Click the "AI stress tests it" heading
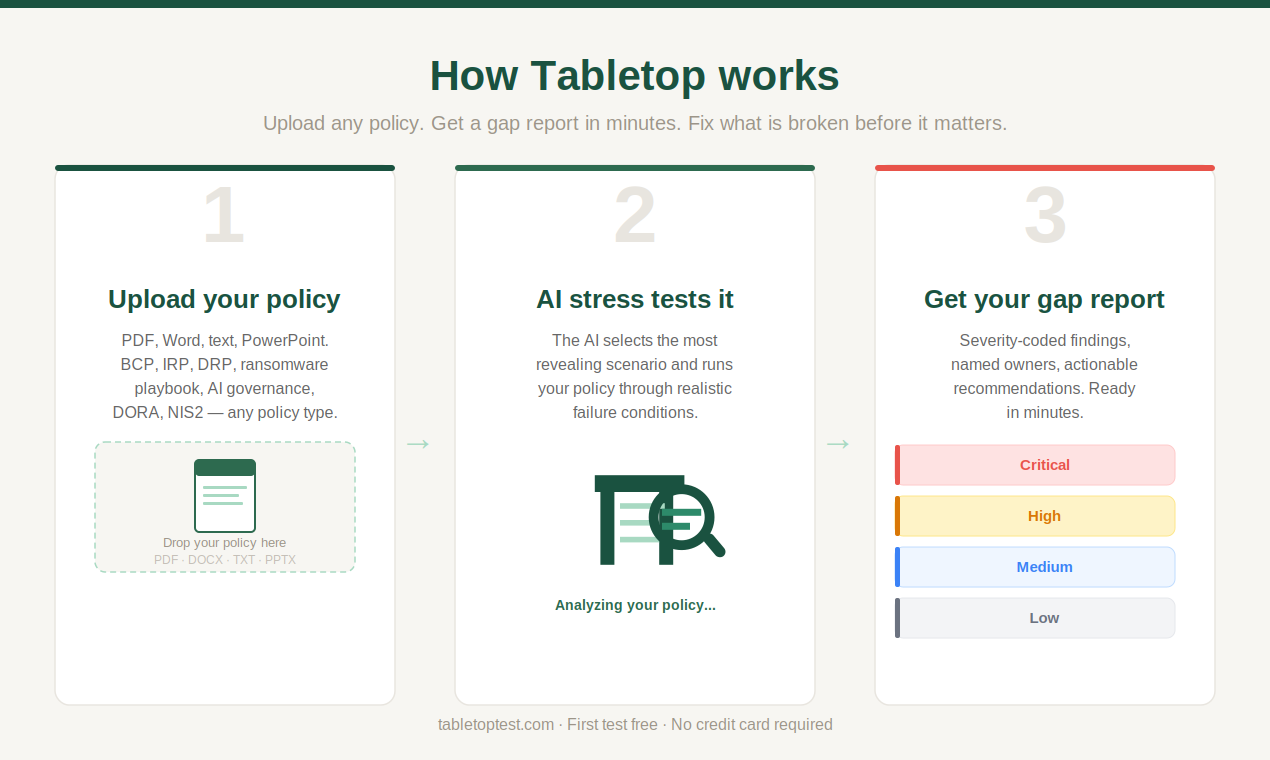The image size is (1270, 760). point(635,299)
